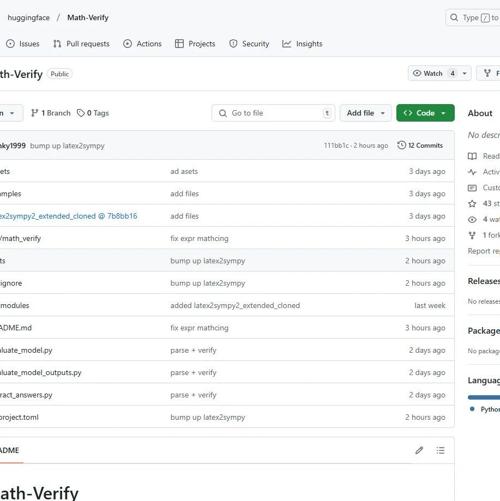Screen dimensions: 500x501
Task: View the 0 Tags link
Action: pyautogui.click(x=93, y=113)
